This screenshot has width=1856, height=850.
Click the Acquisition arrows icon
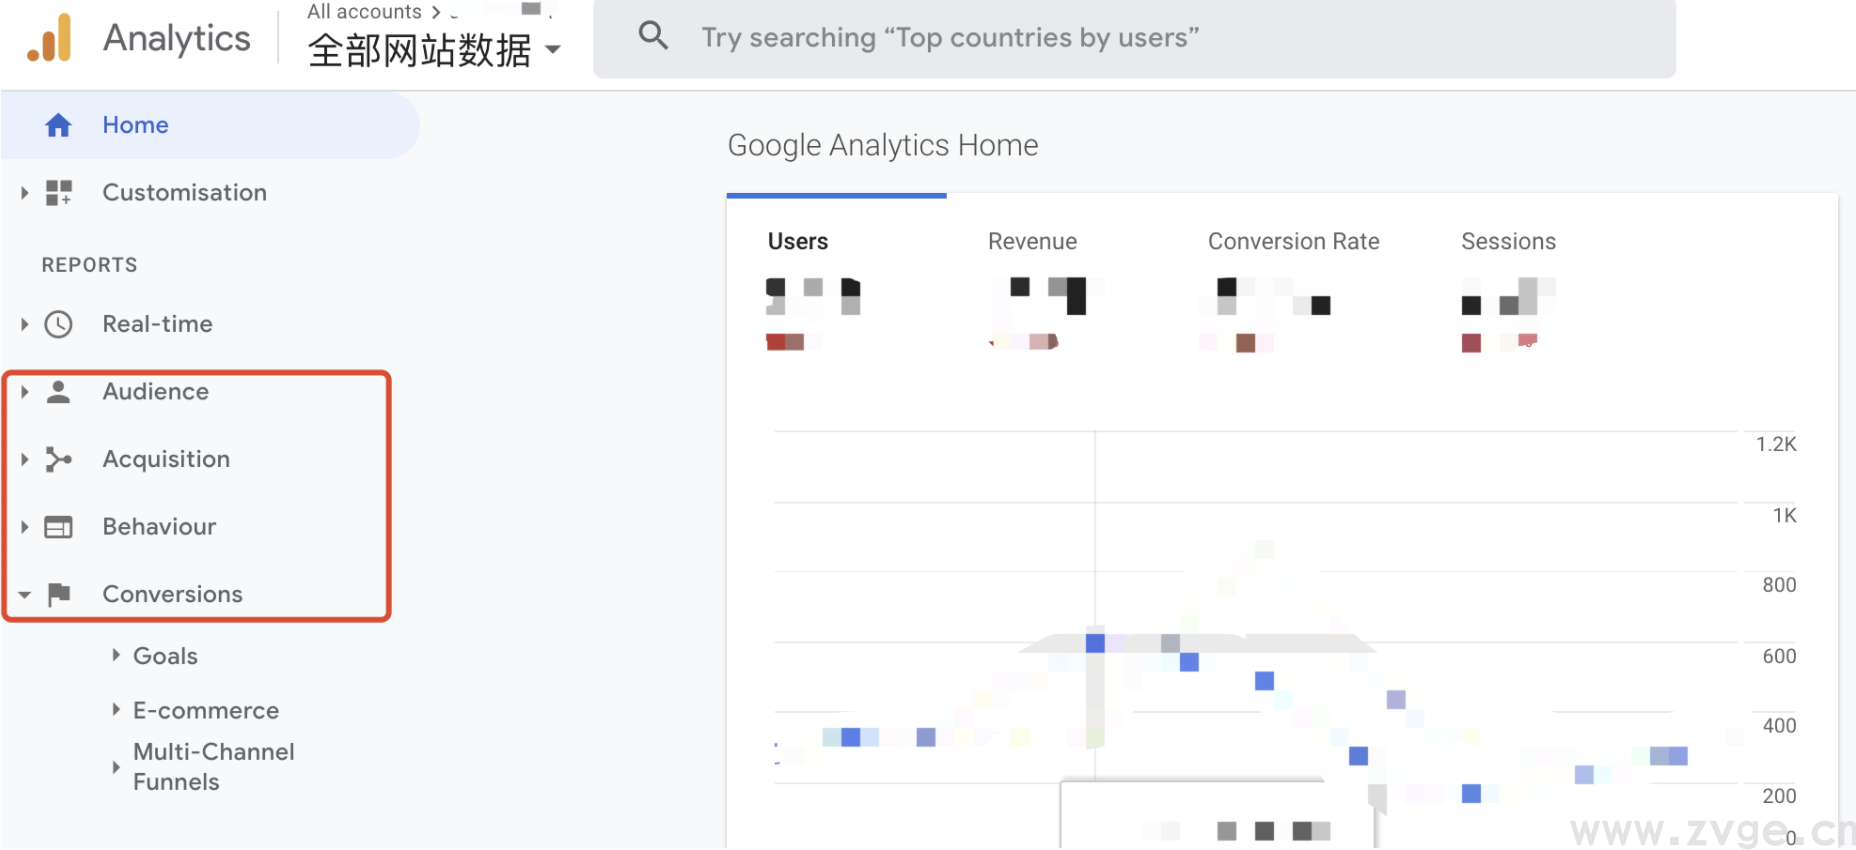(x=59, y=459)
